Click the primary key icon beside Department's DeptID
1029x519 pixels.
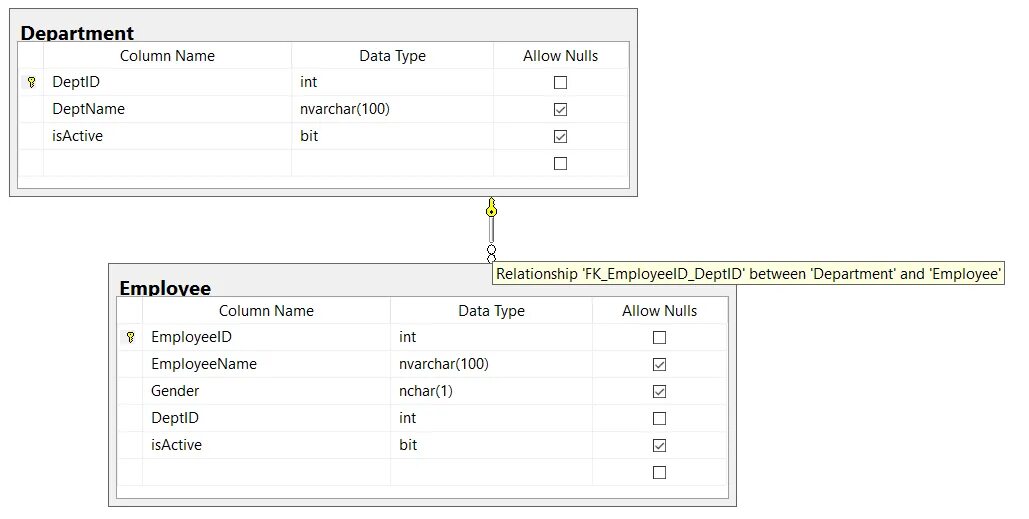pos(31,82)
